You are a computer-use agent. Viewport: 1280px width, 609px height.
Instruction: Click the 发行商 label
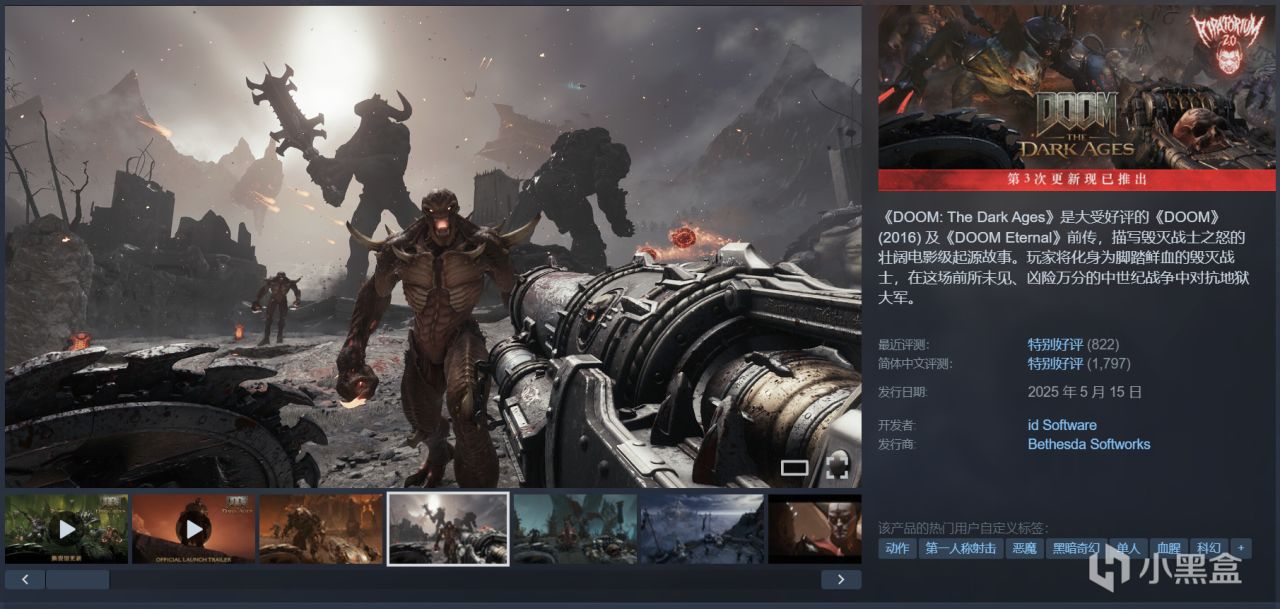(897, 444)
